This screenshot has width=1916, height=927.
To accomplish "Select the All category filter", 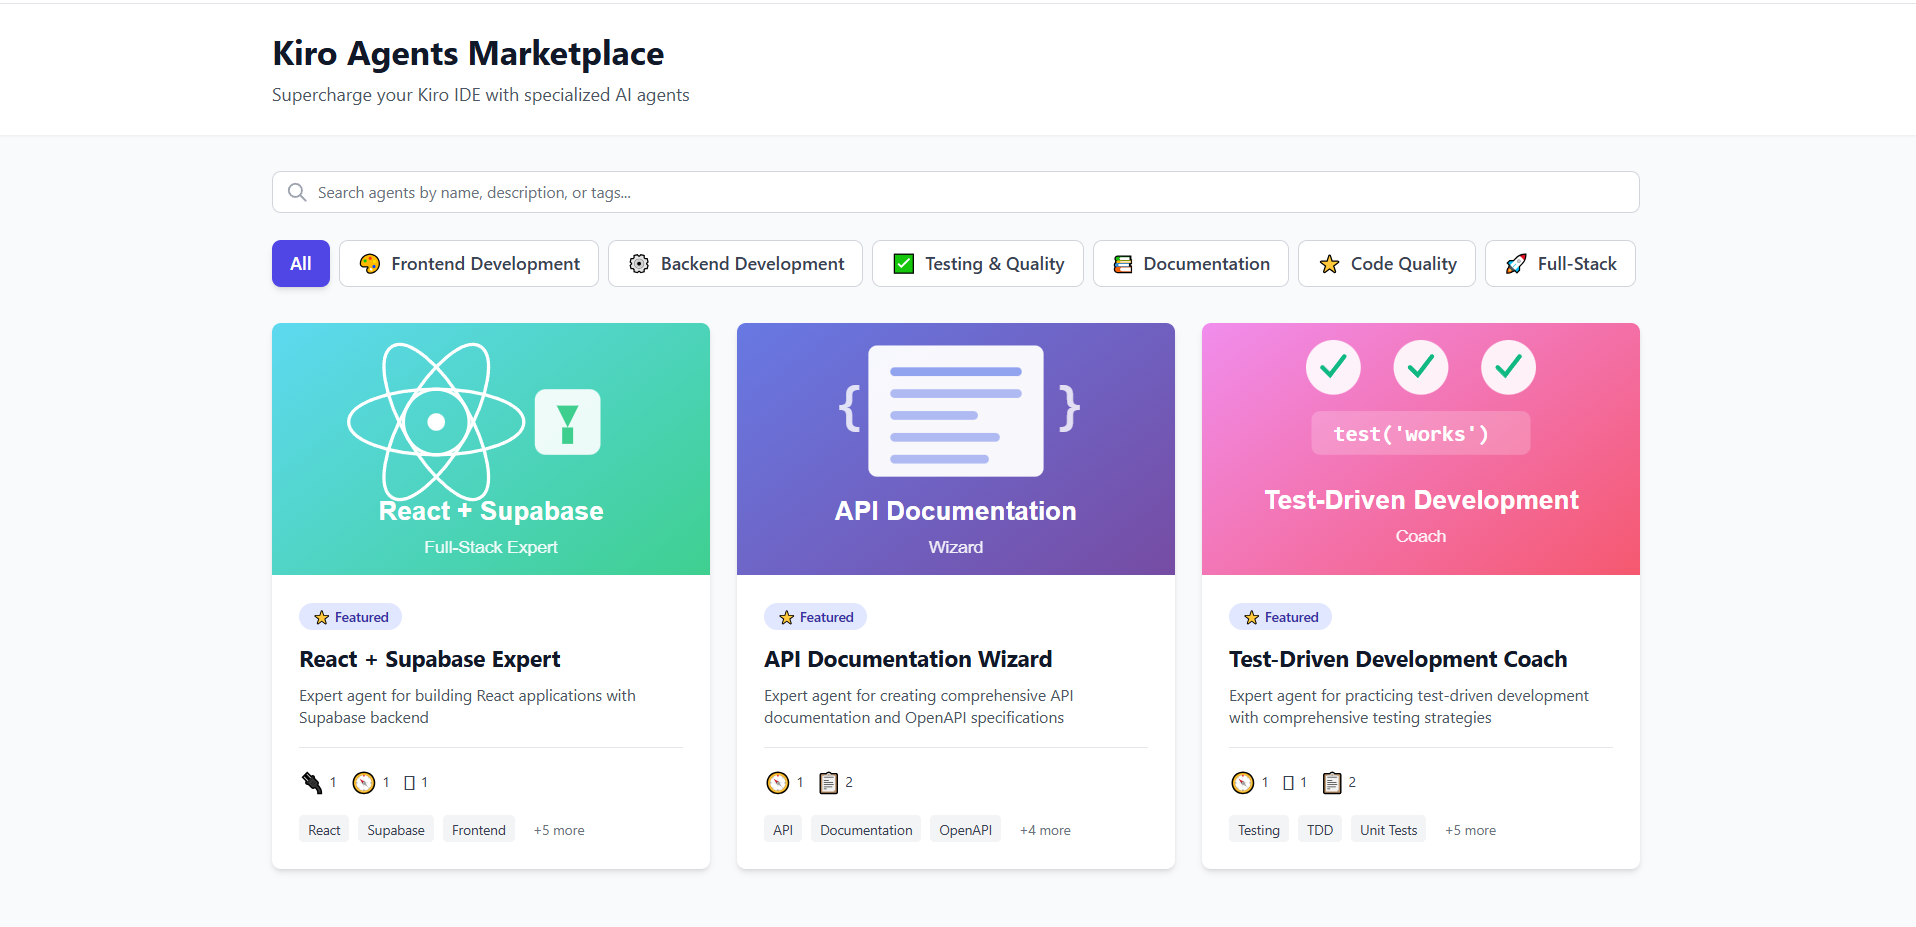I will 301,264.
